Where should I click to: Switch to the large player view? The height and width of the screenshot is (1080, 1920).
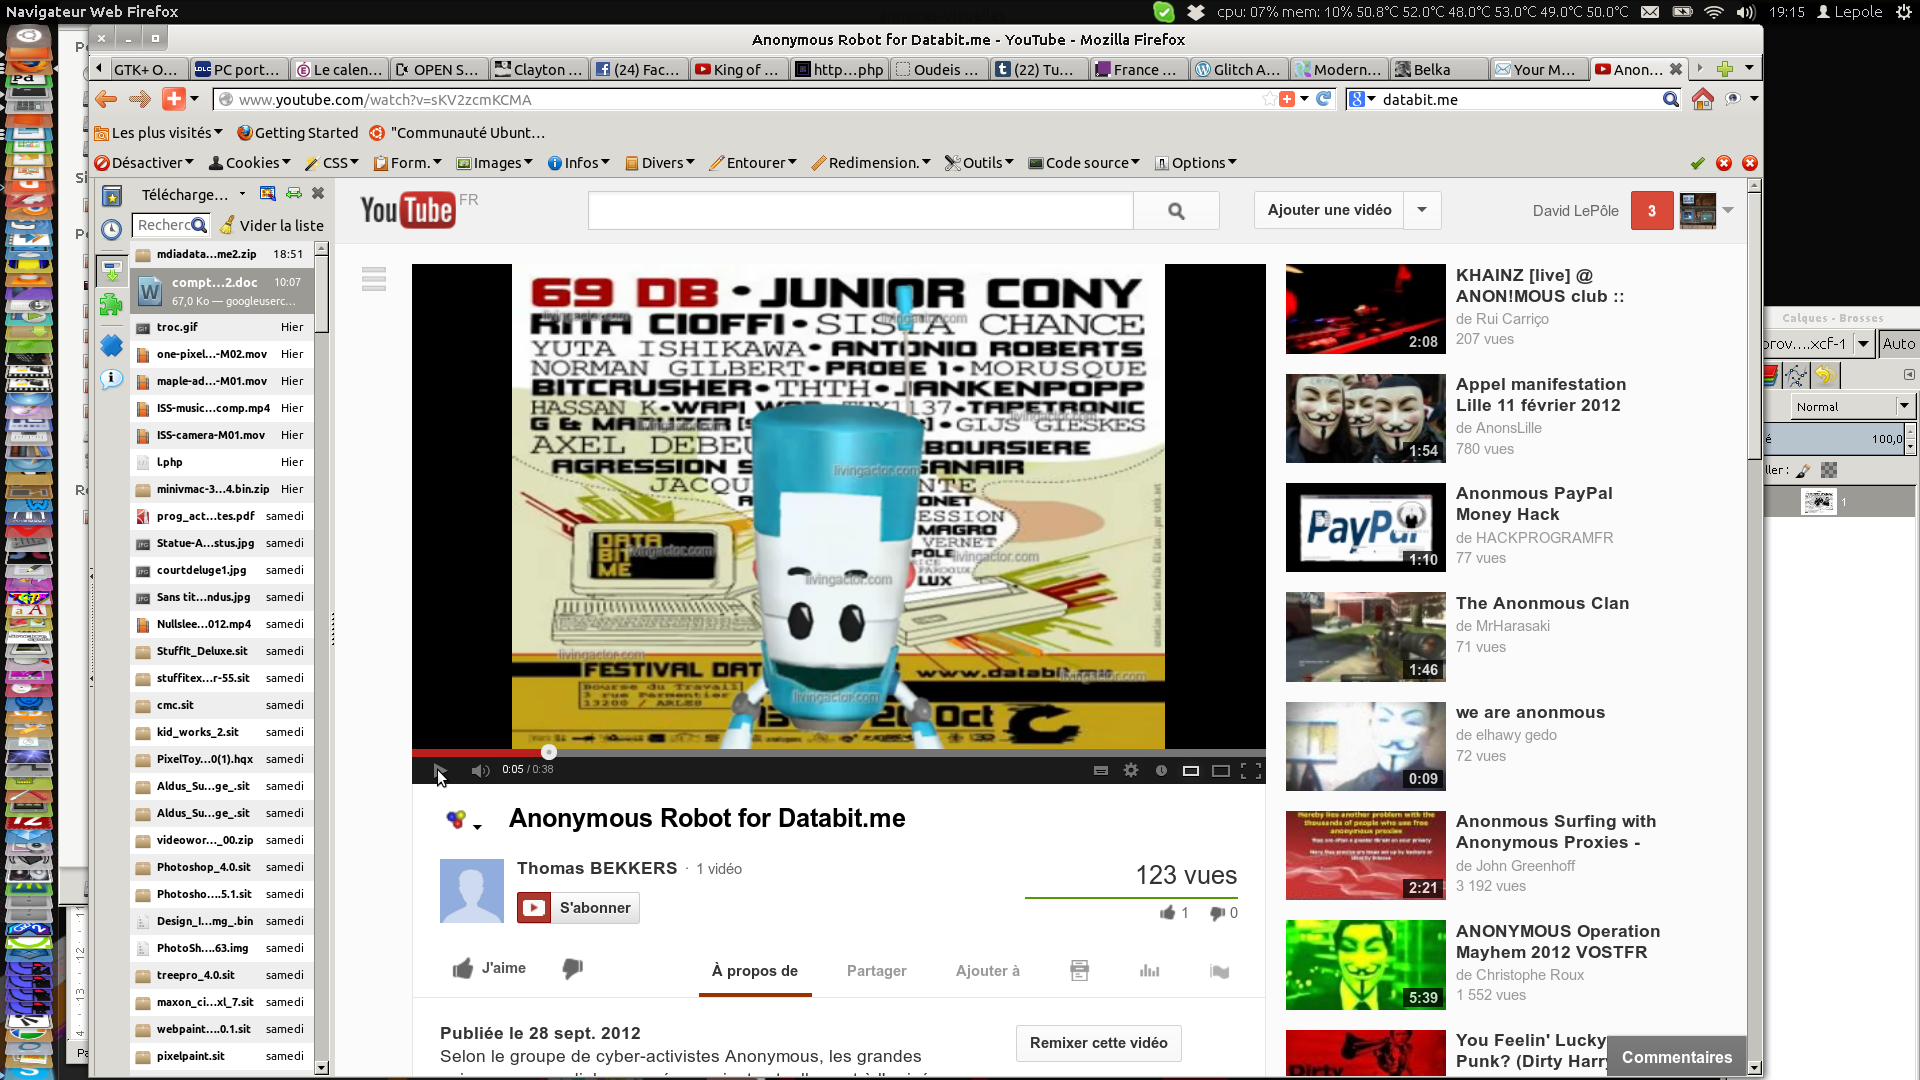(x=1221, y=770)
